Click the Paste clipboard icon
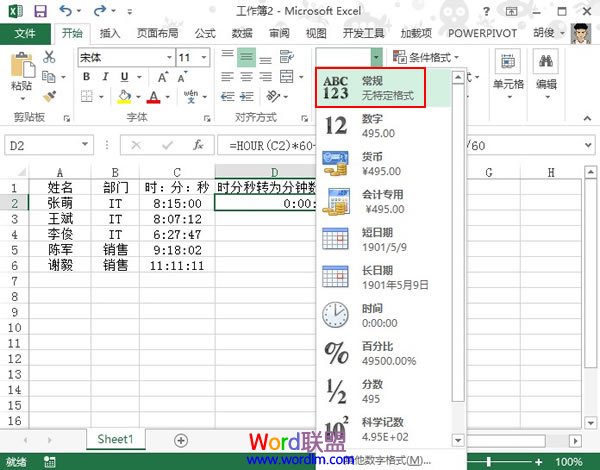 [x=22, y=65]
